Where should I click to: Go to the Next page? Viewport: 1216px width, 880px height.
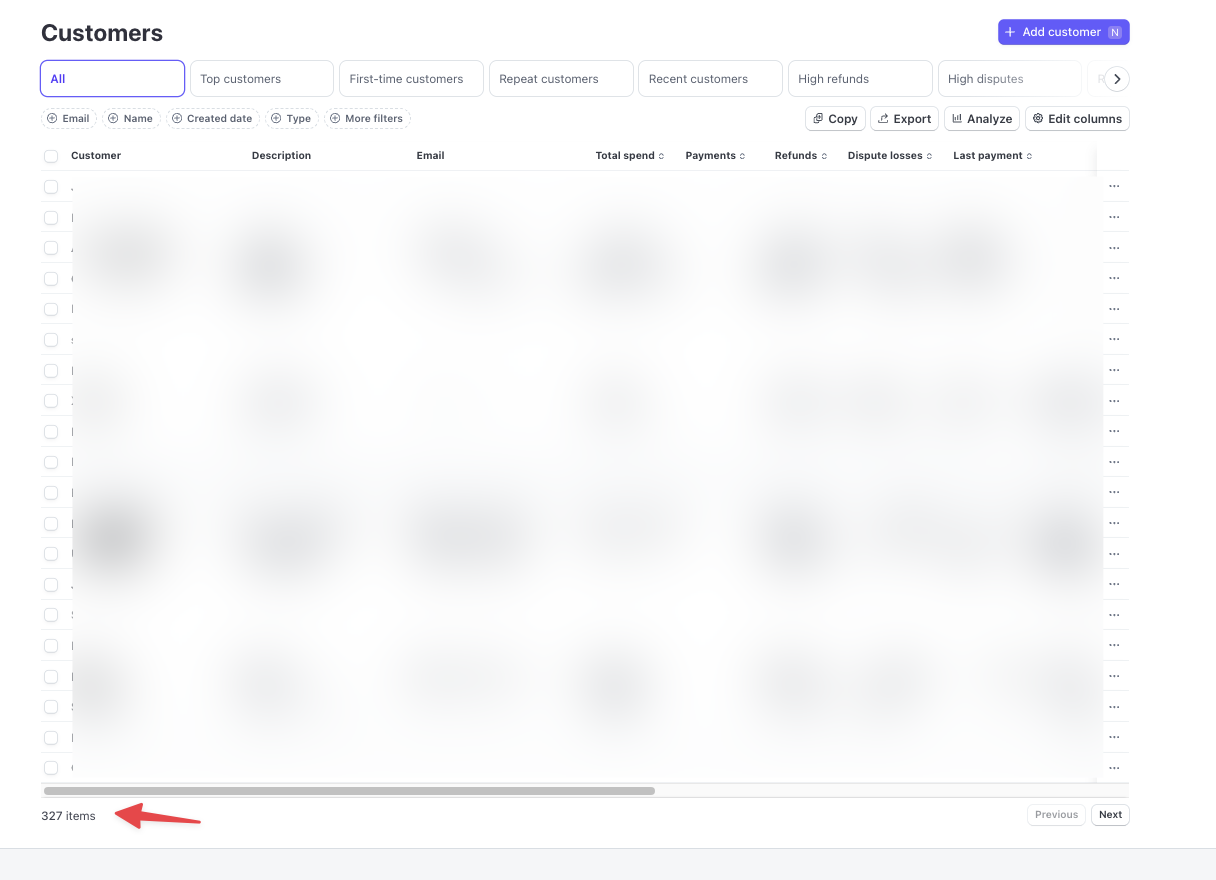pyautogui.click(x=1110, y=815)
